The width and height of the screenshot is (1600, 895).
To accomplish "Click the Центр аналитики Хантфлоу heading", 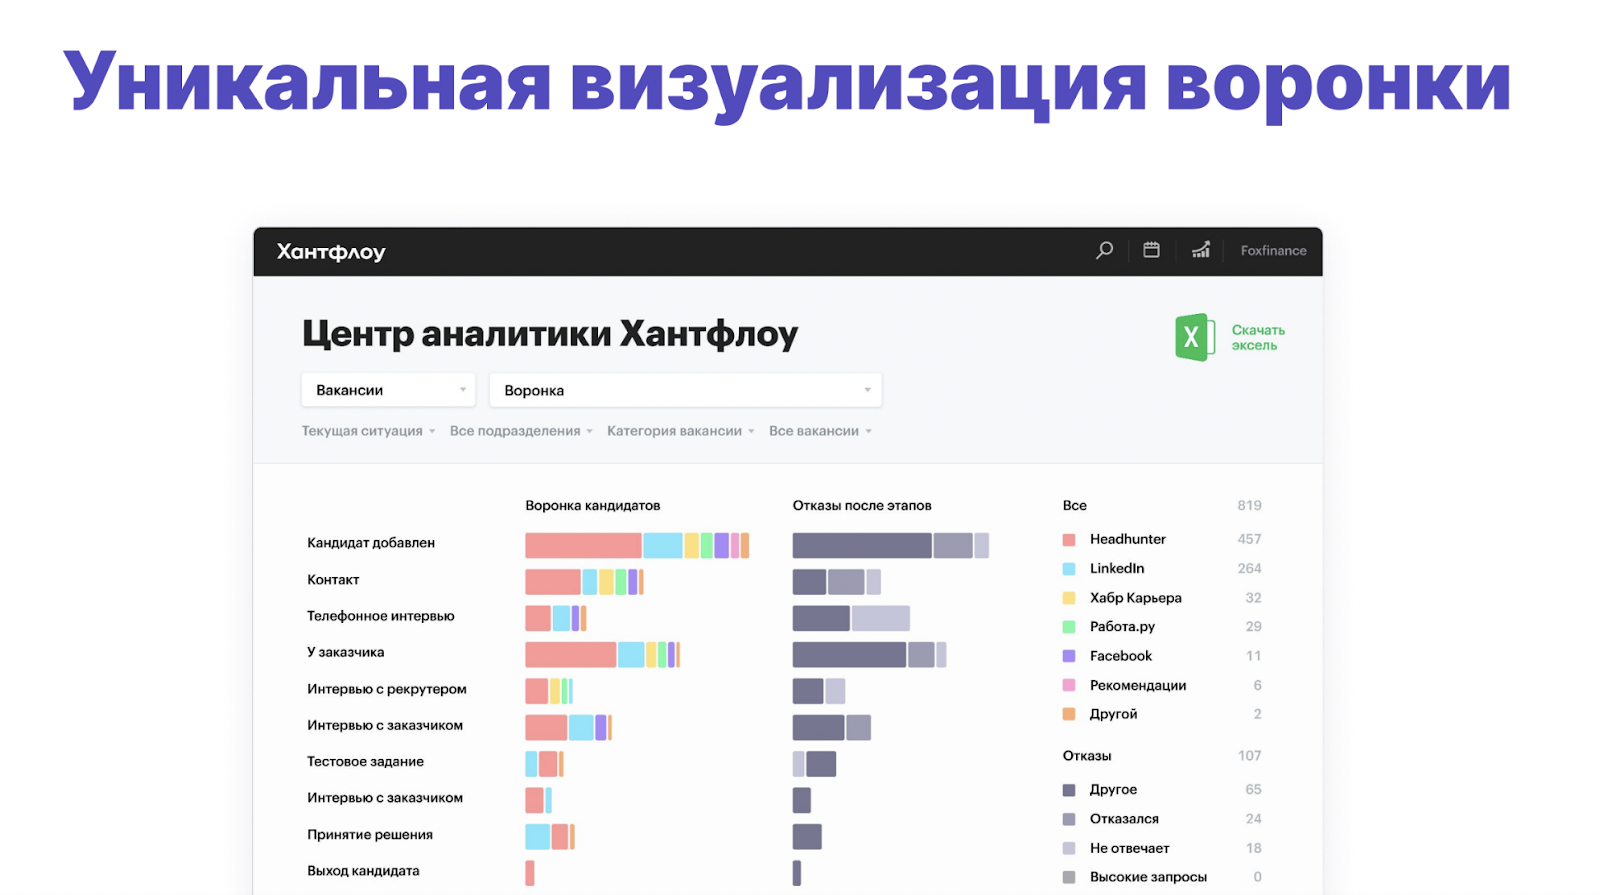I will click(550, 334).
